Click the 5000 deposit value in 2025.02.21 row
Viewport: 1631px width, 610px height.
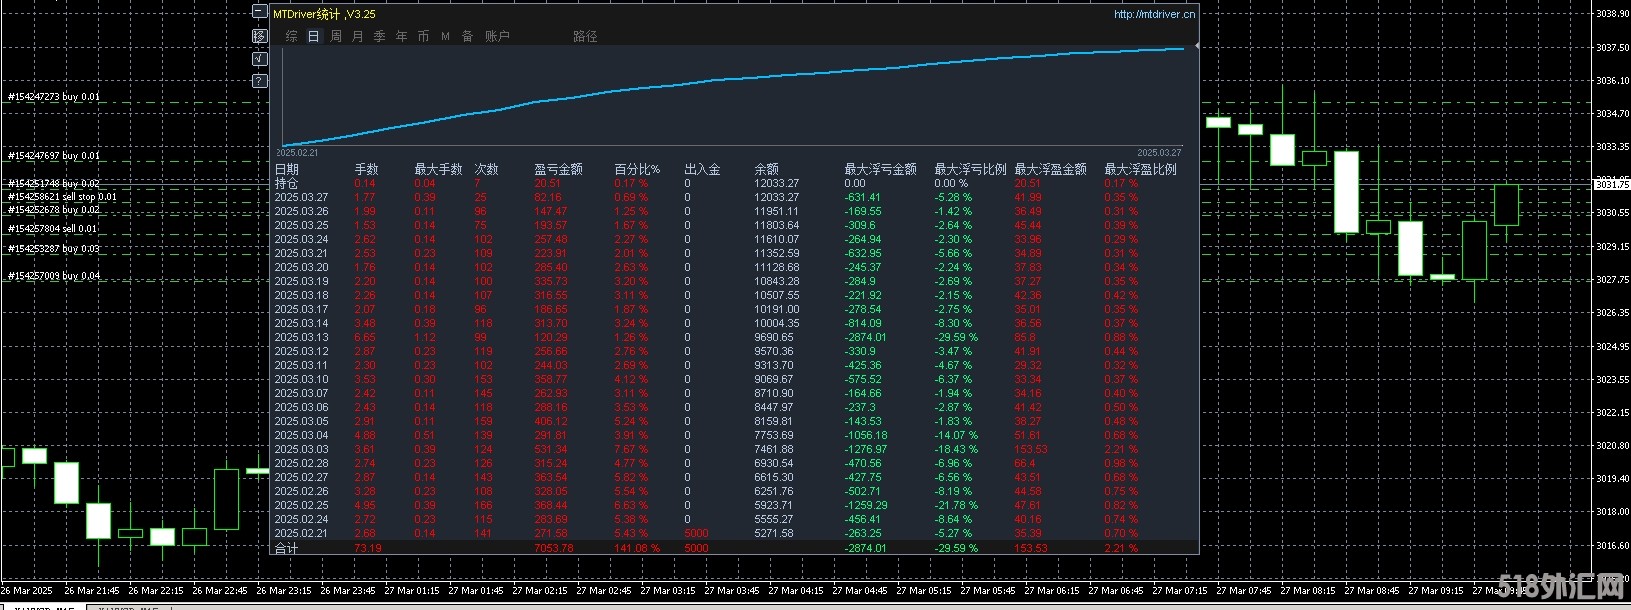tap(696, 533)
